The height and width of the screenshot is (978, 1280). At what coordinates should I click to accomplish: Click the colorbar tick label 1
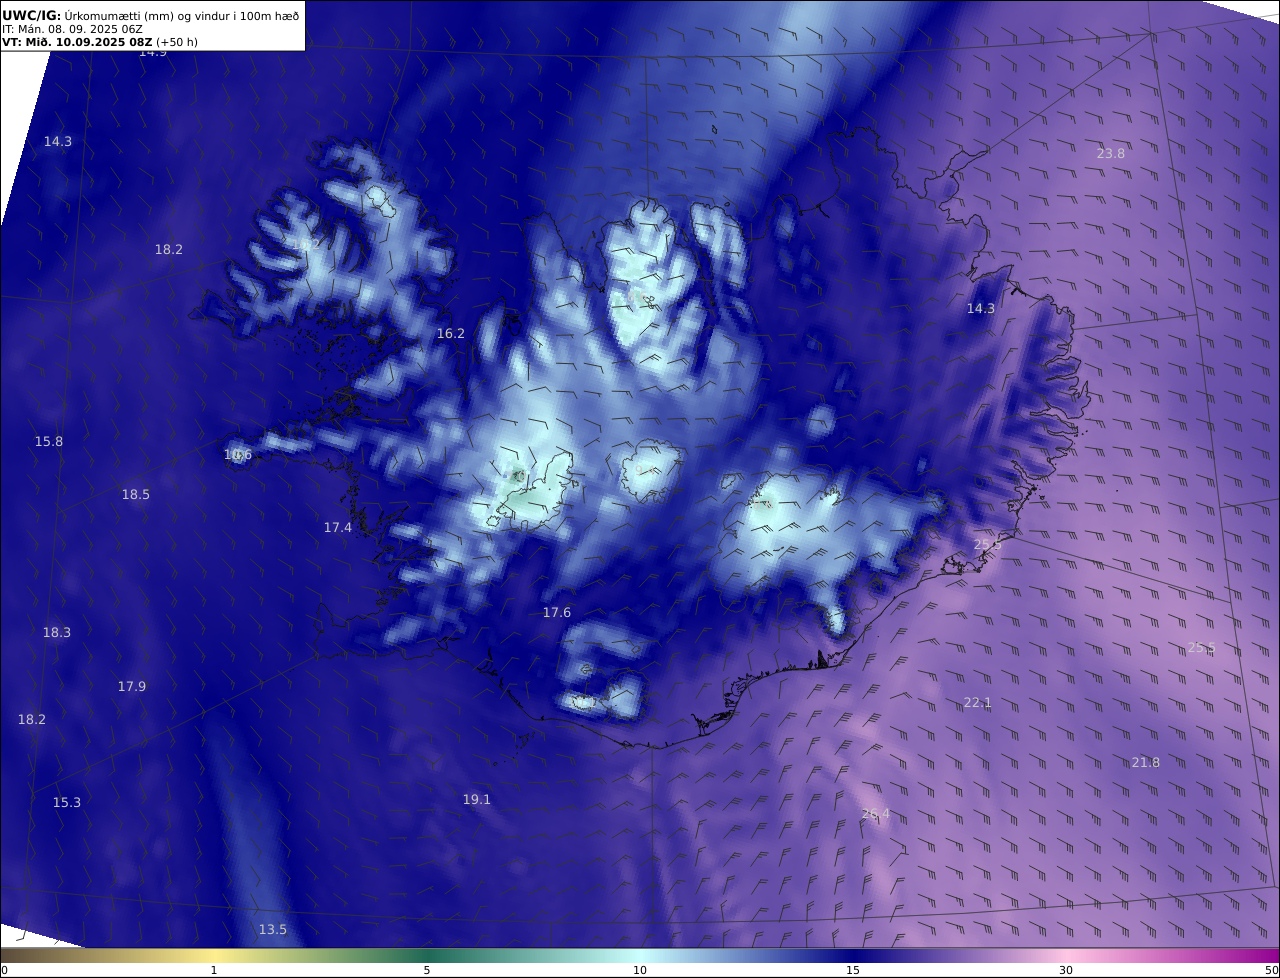click(x=214, y=970)
